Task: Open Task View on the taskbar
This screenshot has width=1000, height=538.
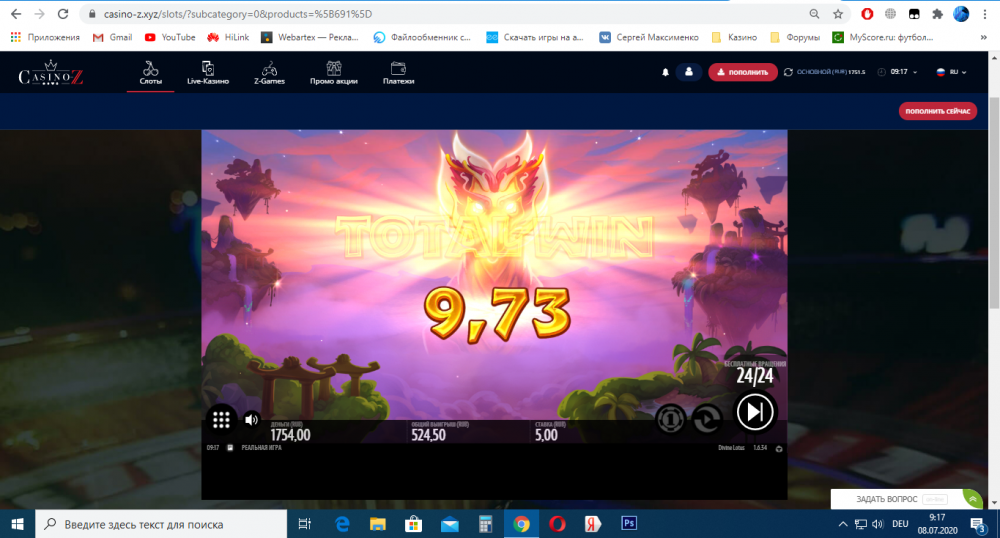Action: 305,524
